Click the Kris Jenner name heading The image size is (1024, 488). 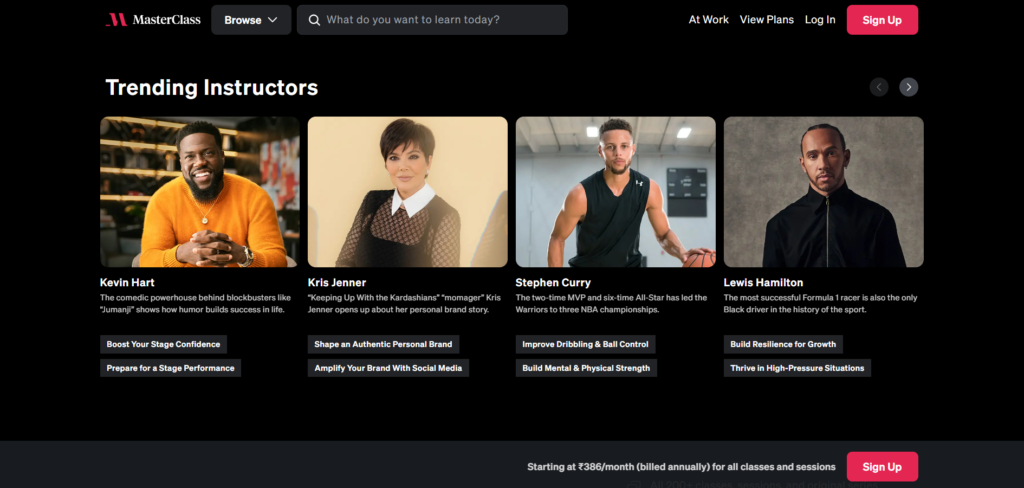click(337, 282)
